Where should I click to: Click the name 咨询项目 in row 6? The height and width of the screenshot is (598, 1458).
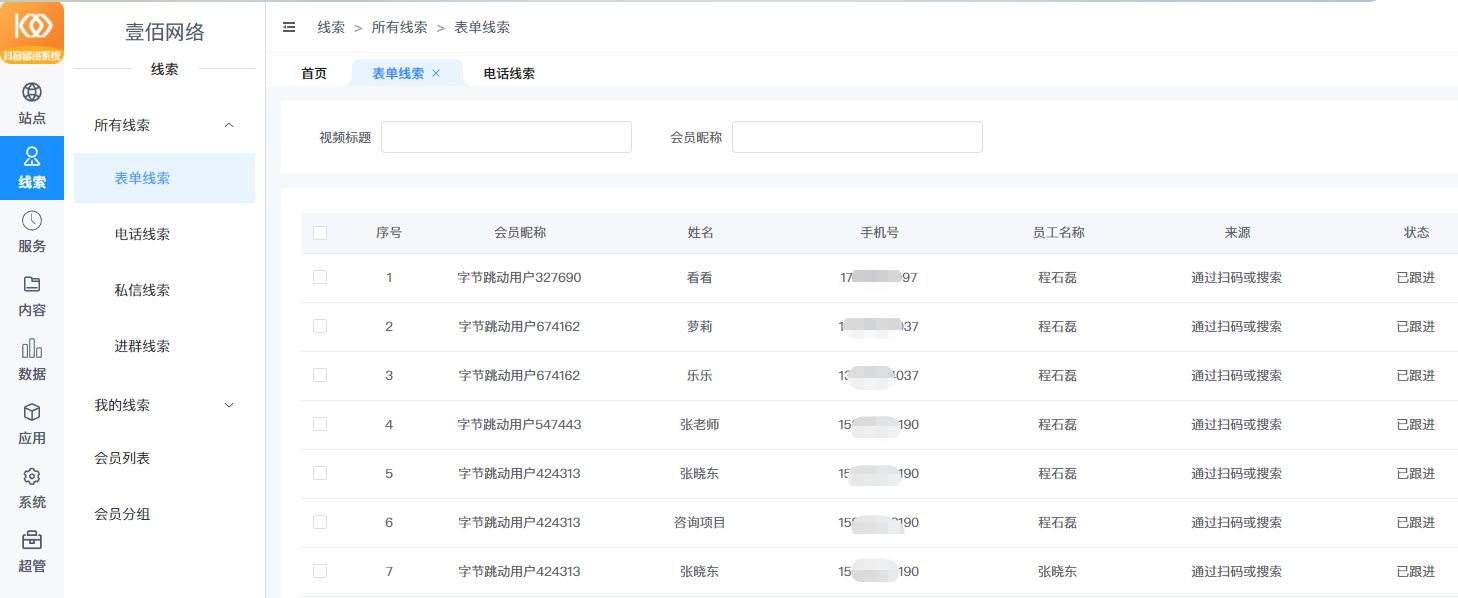click(700, 522)
